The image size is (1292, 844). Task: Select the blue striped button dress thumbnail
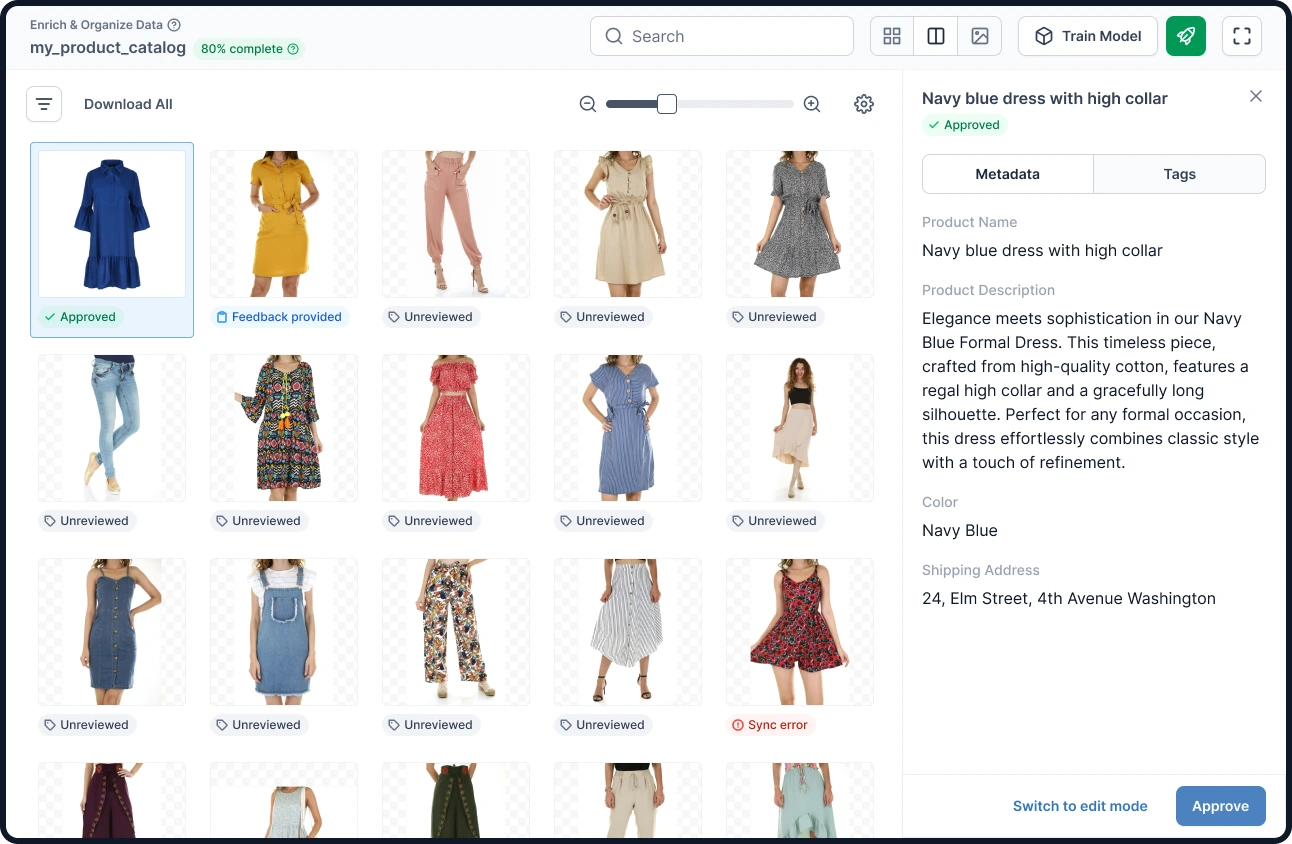(x=628, y=428)
